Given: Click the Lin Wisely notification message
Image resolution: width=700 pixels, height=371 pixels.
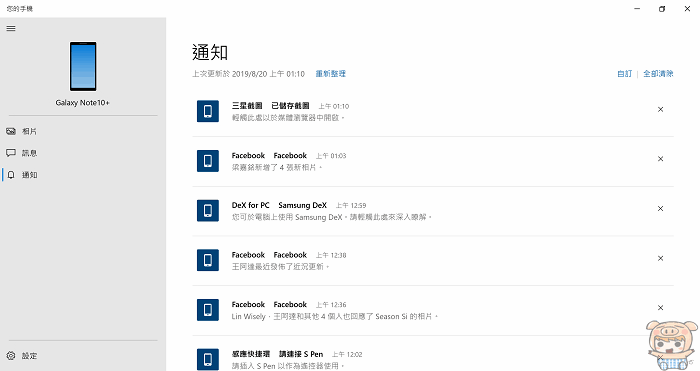Looking at the screenshot, I should pyautogui.click(x=335, y=317).
